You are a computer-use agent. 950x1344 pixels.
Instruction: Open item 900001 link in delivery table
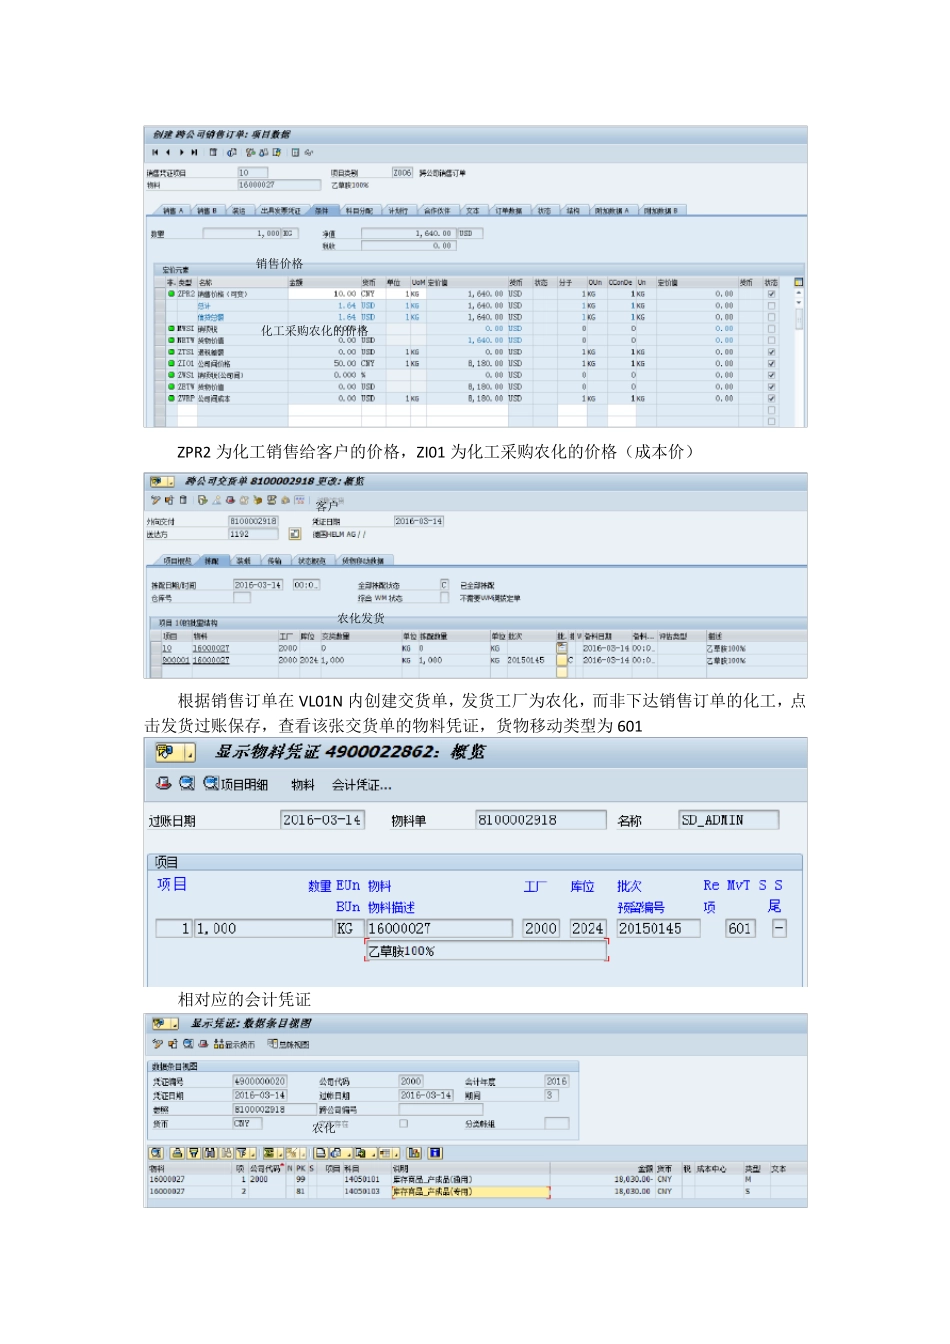point(175,660)
